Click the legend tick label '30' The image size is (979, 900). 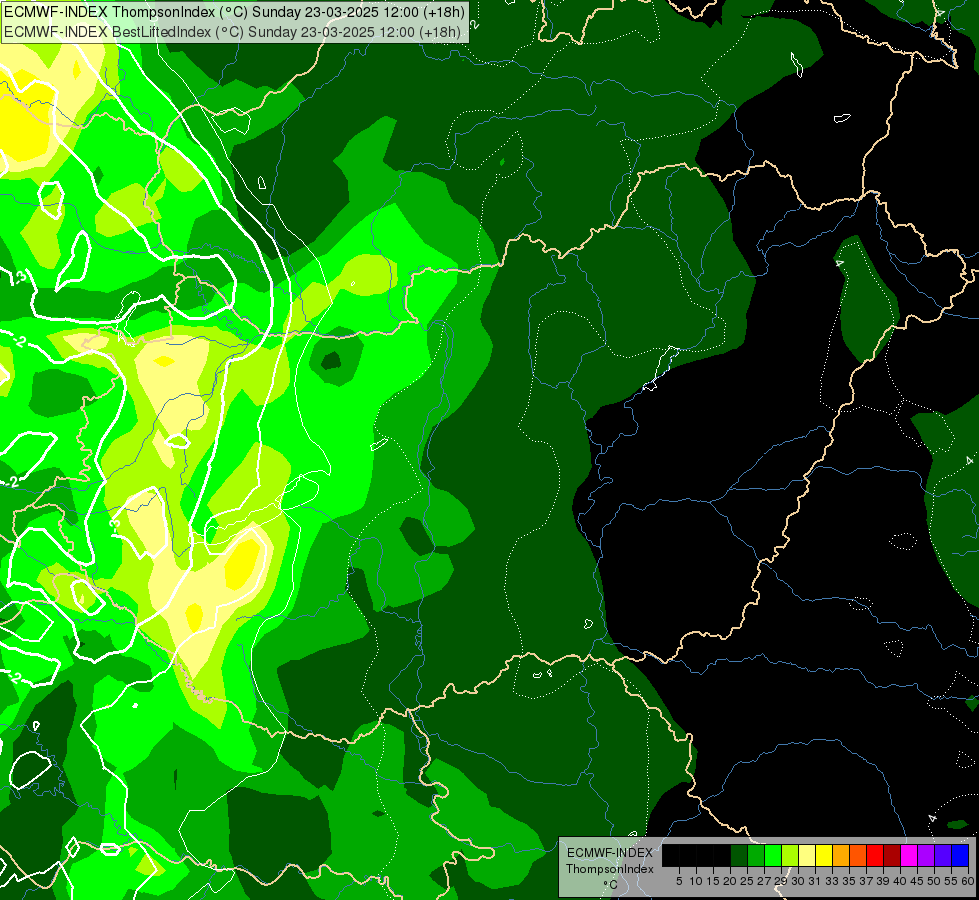coord(798,881)
